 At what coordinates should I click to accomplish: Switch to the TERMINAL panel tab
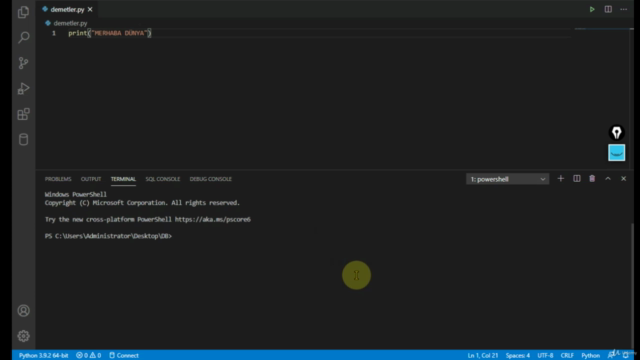[x=123, y=179]
